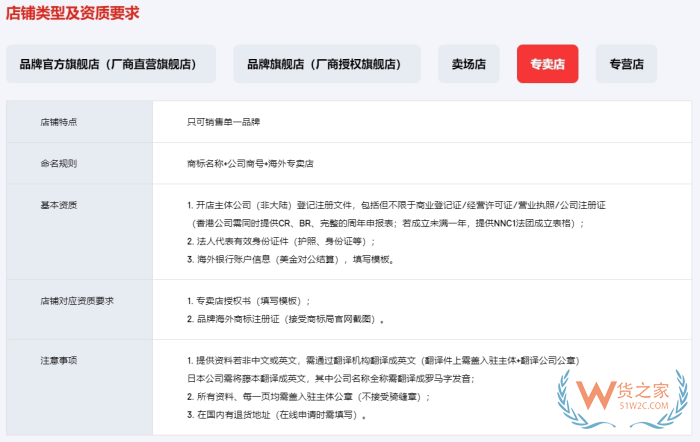Viewport: 700px width, 442px height.
Task: Click line 2. 所有资料、每一页均需盖入驻主体公章
Action: [308, 396]
